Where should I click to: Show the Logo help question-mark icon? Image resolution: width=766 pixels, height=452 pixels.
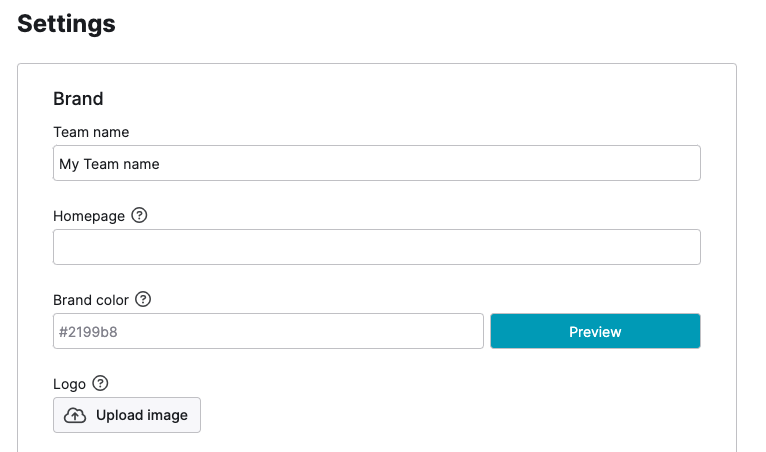tap(100, 383)
